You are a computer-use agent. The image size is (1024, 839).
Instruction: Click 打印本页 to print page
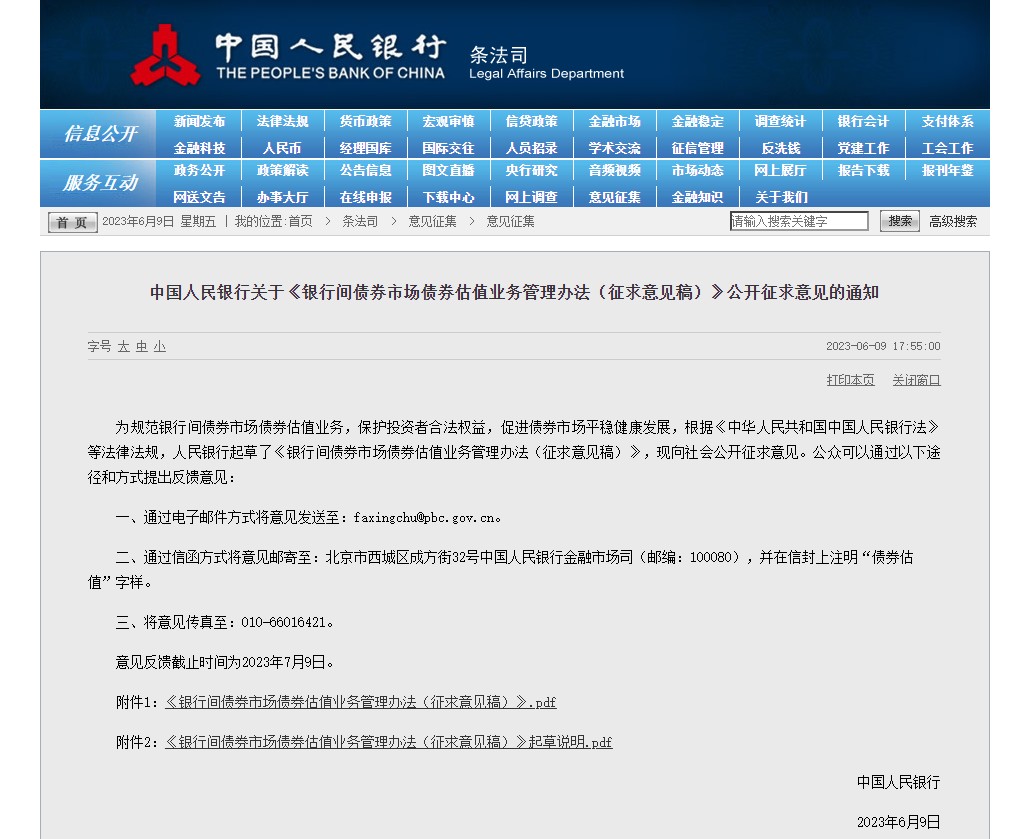[x=850, y=380]
